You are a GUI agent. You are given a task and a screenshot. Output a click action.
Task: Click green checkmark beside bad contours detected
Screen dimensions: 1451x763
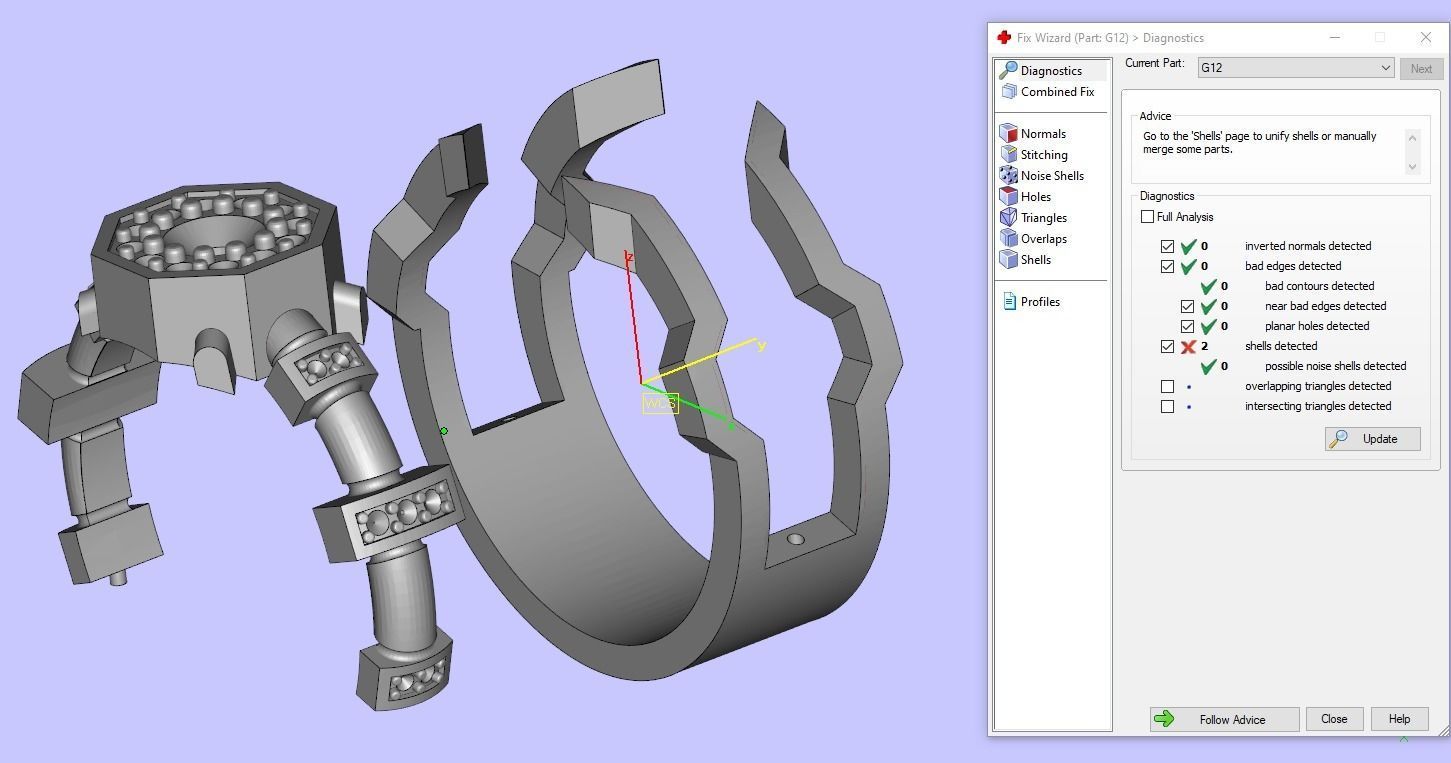1208,286
